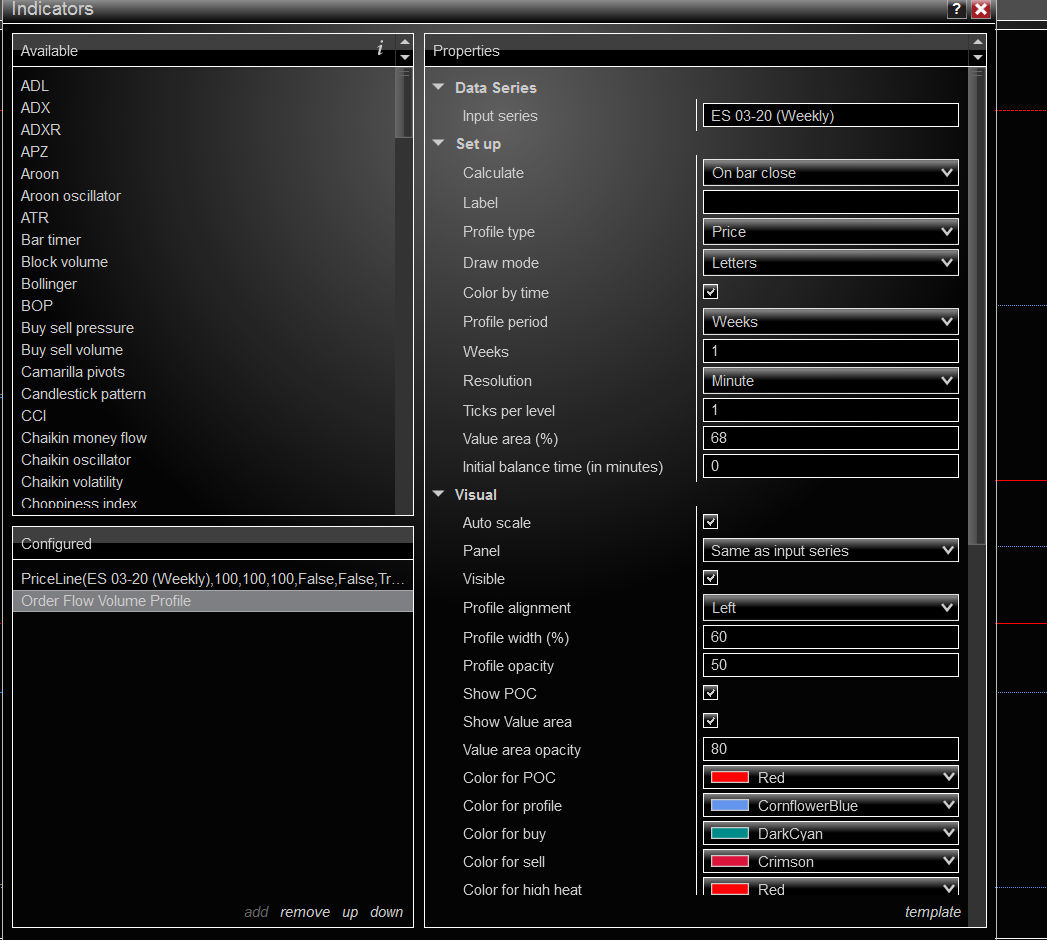
Task: Open the Draw mode dropdown
Action: coord(831,263)
